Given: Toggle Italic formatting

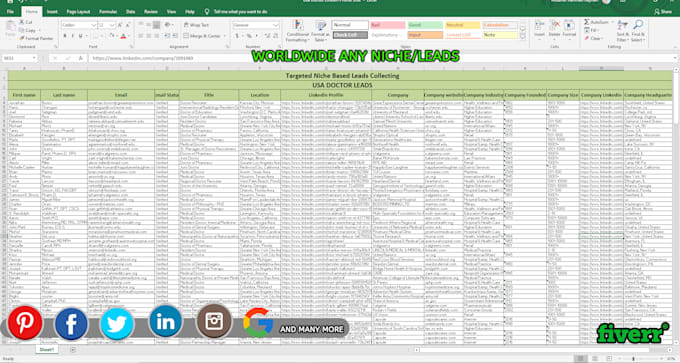Looking at the screenshot, I should coord(72,36).
